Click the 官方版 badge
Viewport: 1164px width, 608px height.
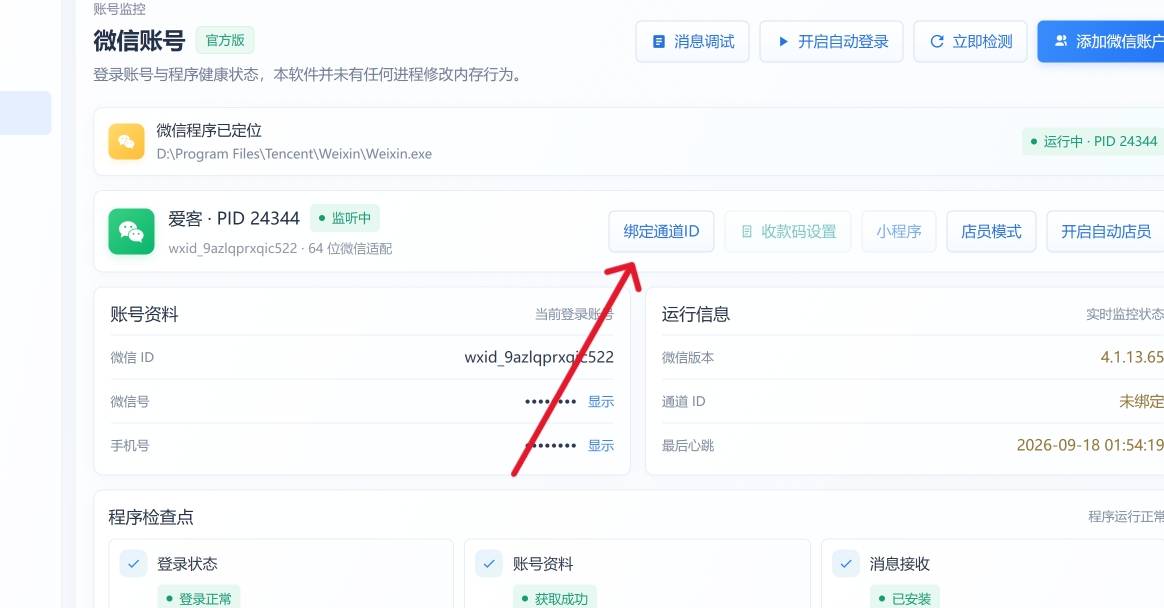(x=225, y=40)
